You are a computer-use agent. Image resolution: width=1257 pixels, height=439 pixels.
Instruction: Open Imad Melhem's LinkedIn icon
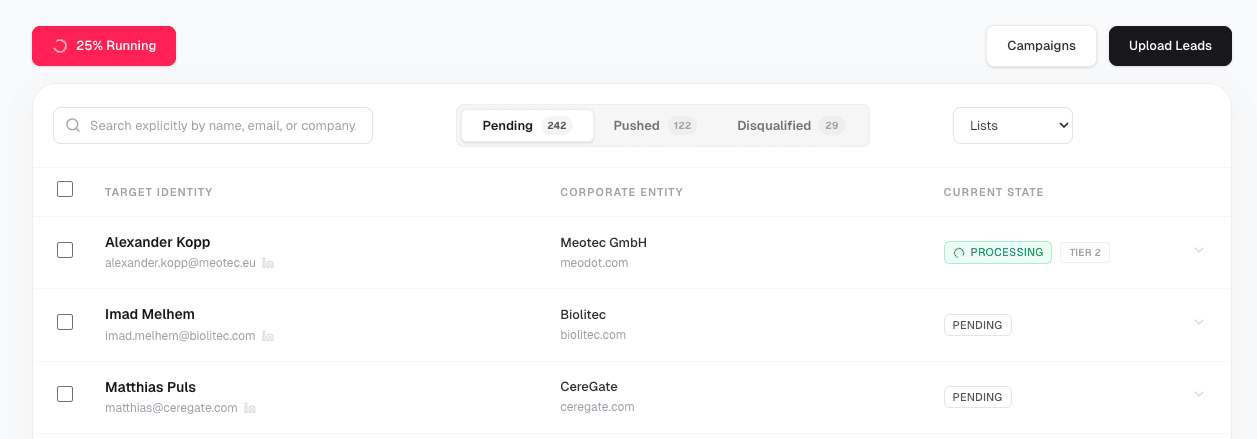pos(267,336)
